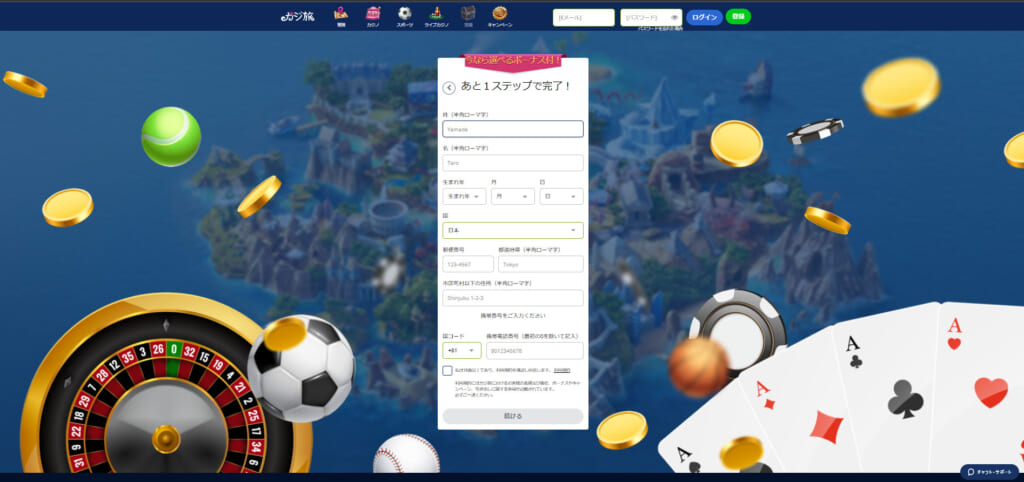
Task: Open the +81 country code dropdown
Action: pyautogui.click(x=462, y=351)
